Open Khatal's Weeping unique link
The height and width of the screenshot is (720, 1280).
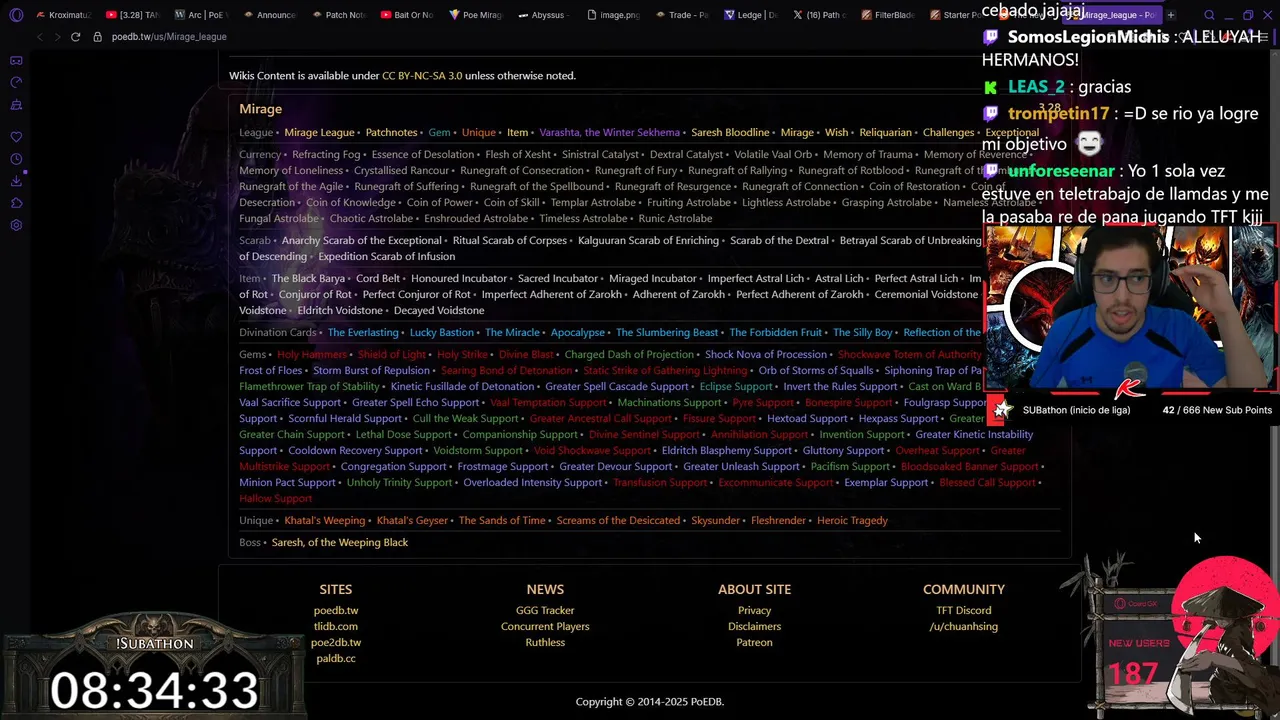click(x=325, y=521)
